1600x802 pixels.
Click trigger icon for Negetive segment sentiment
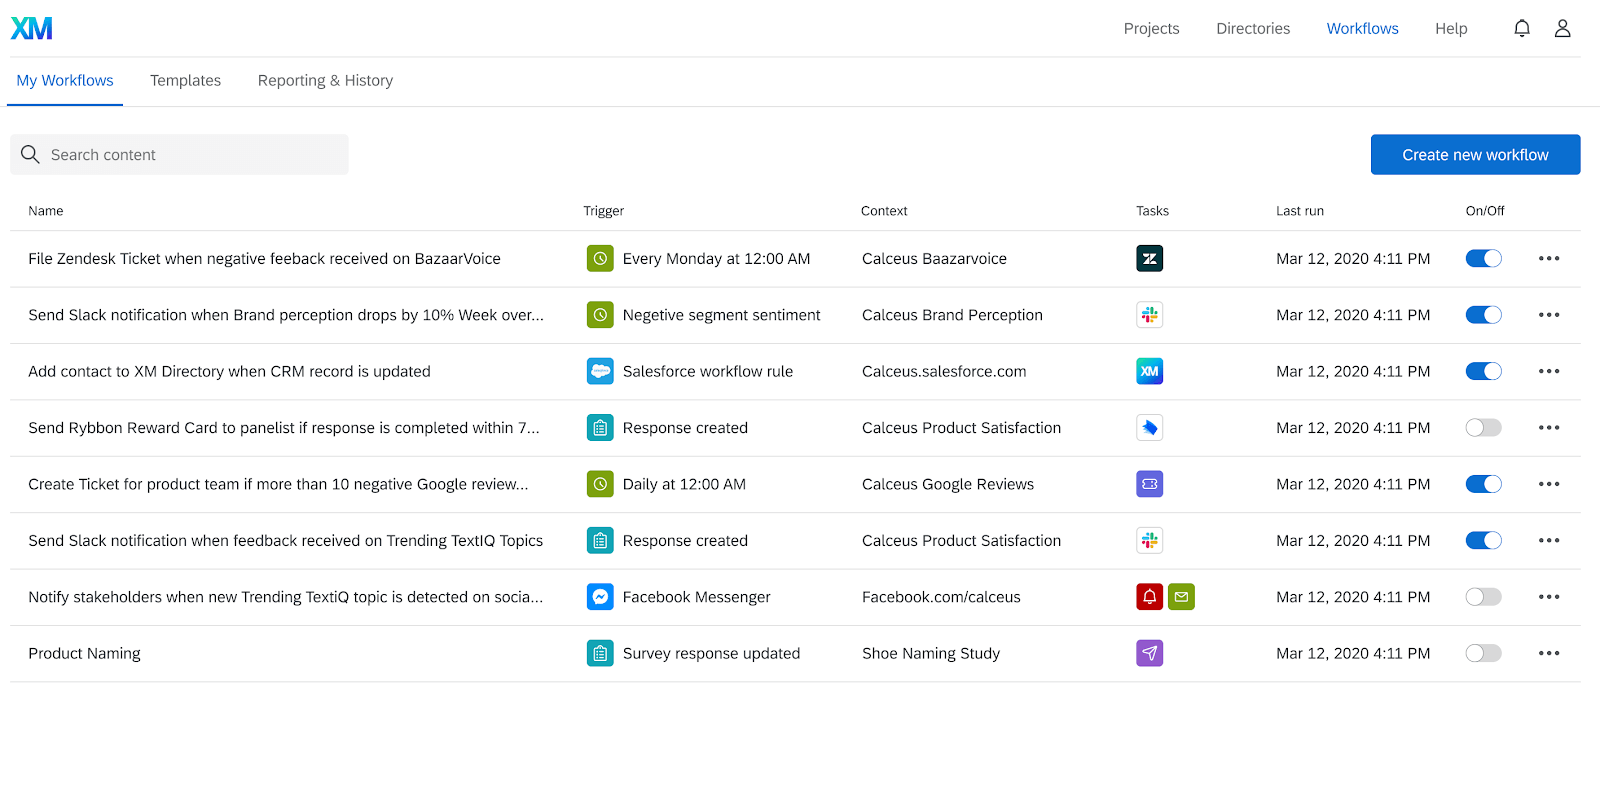600,315
